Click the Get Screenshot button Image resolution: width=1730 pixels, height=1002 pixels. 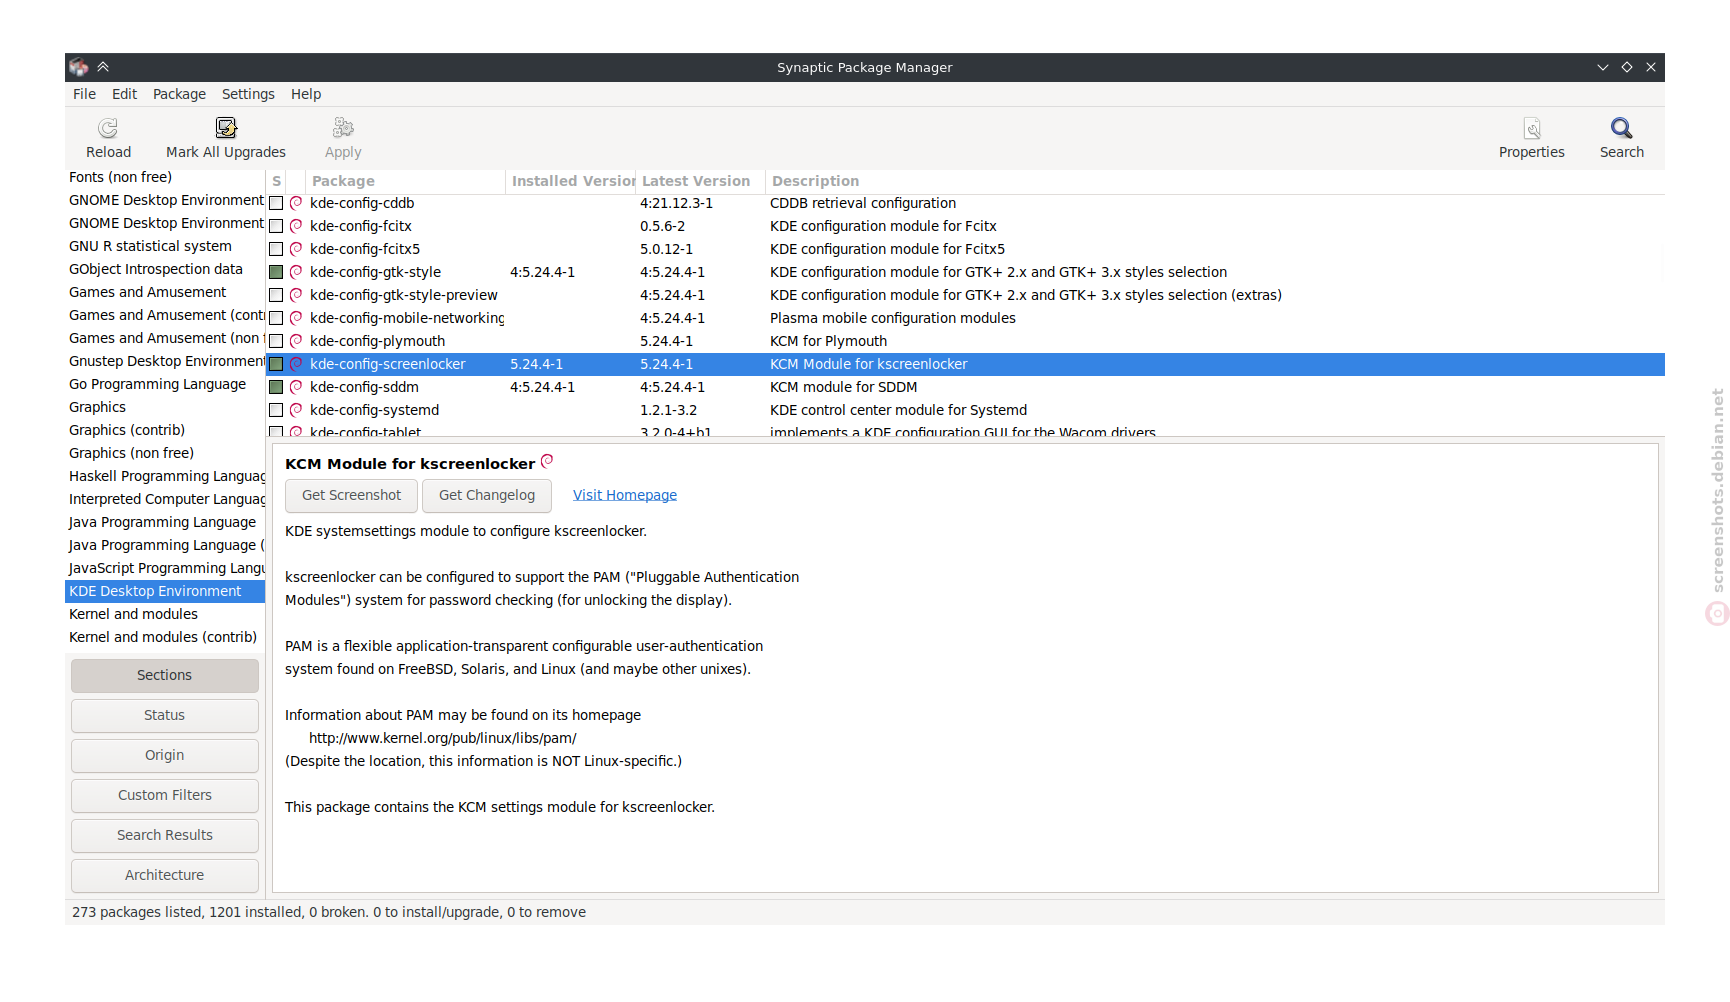(351, 495)
